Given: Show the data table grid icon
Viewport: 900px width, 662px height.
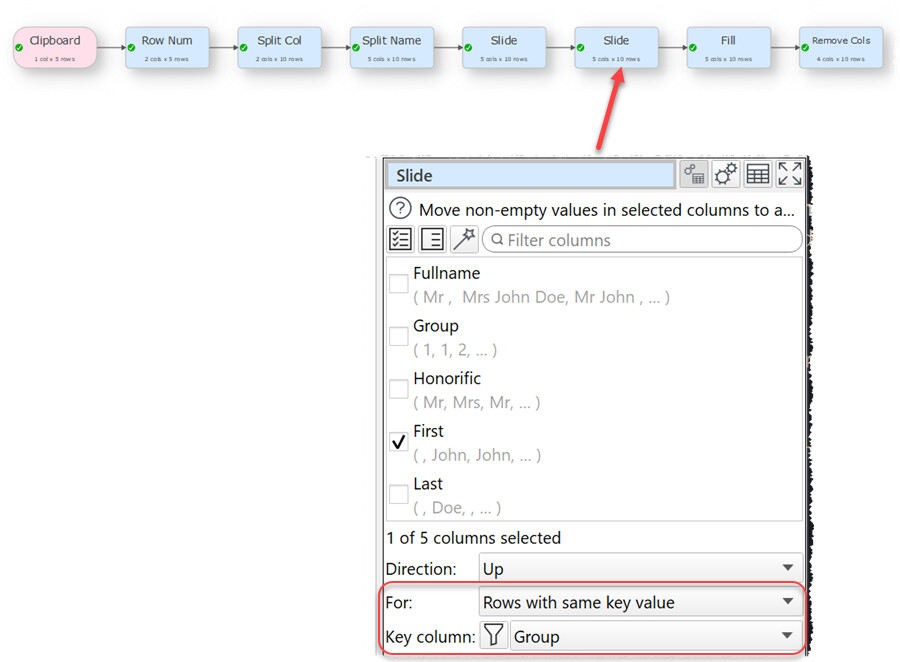Looking at the screenshot, I should pyautogui.click(x=758, y=174).
